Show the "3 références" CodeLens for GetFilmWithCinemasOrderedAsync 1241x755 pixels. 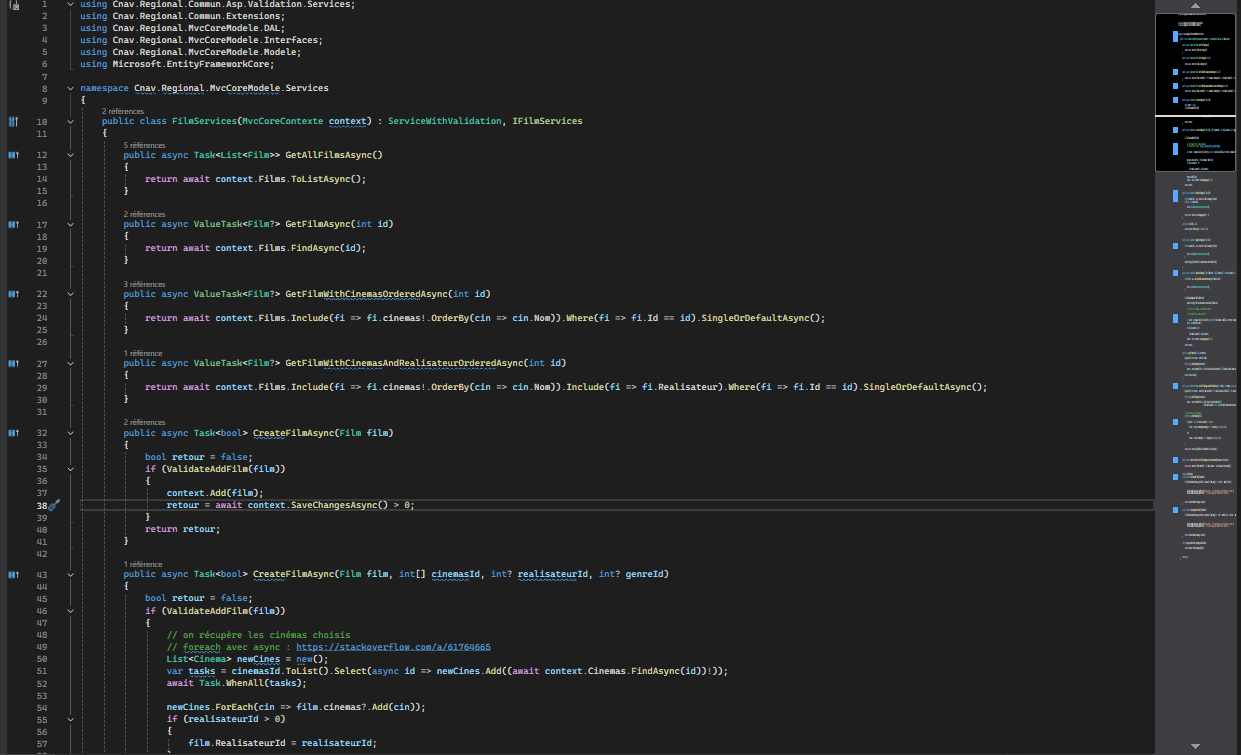pos(144,284)
